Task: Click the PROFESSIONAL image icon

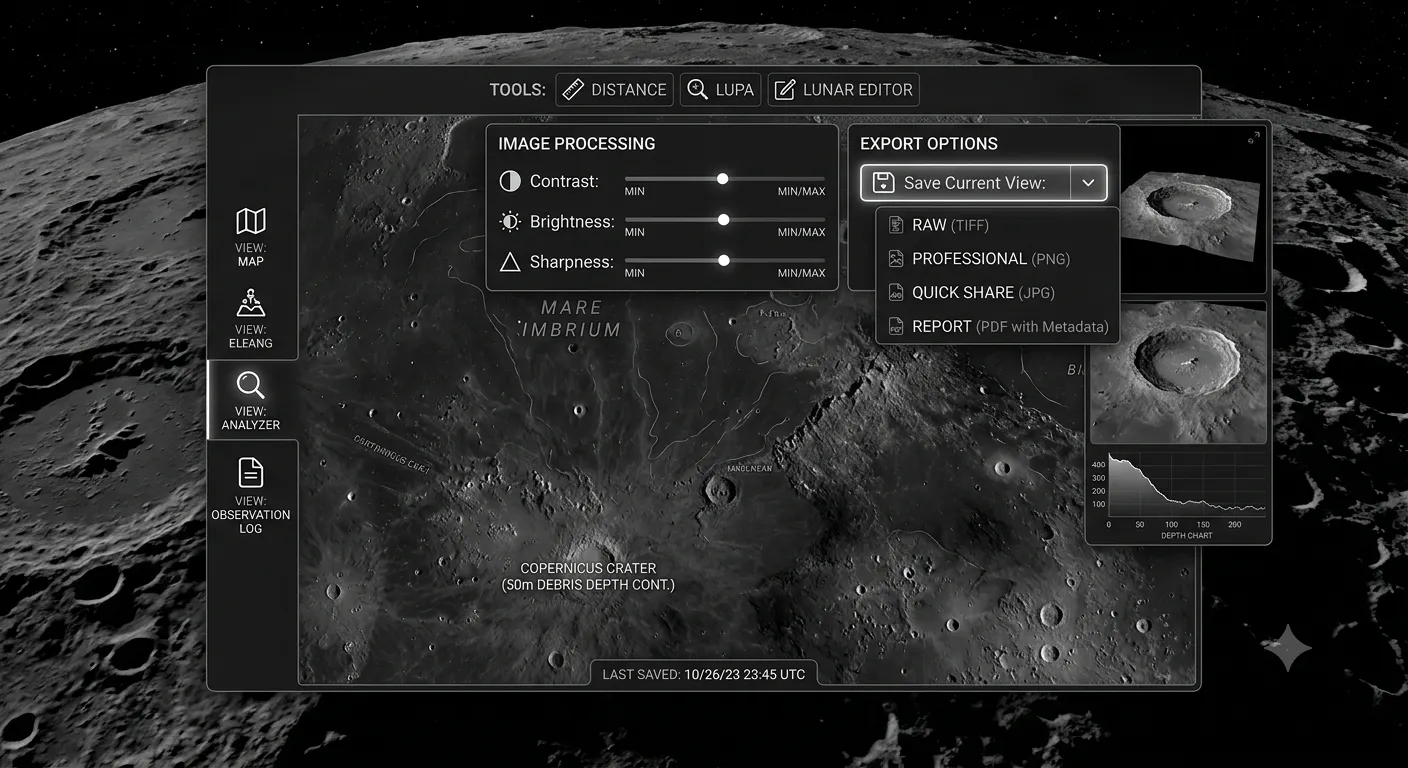Action: (895, 259)
